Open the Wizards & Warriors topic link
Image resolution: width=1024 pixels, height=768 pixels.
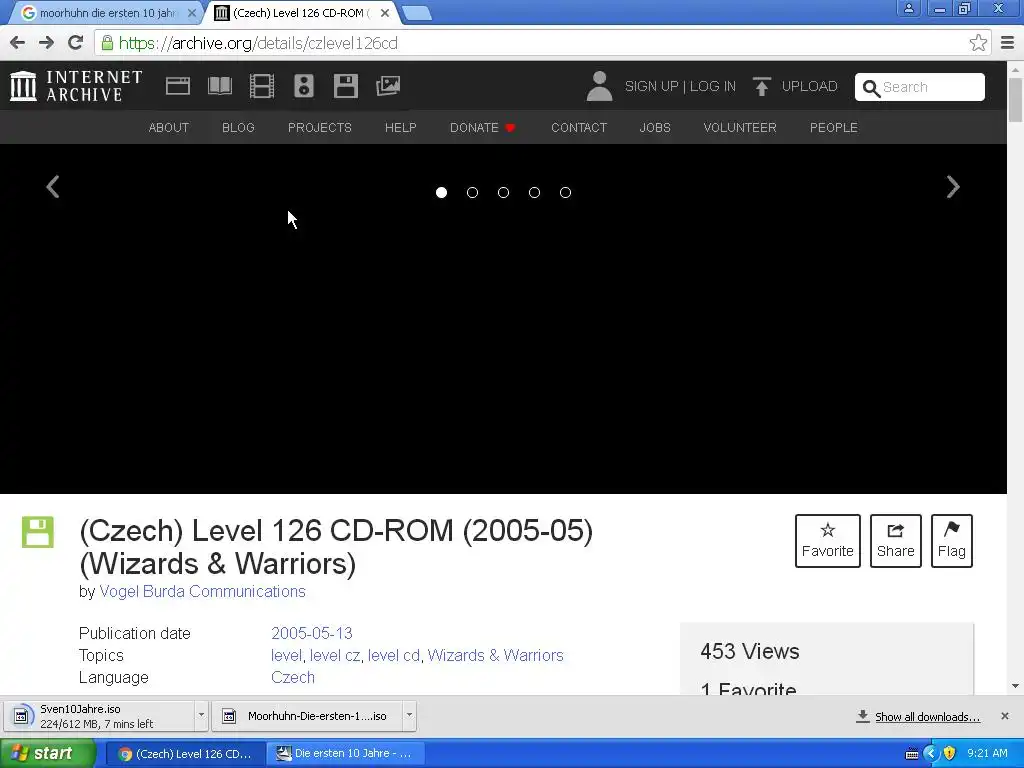point(495,655)
